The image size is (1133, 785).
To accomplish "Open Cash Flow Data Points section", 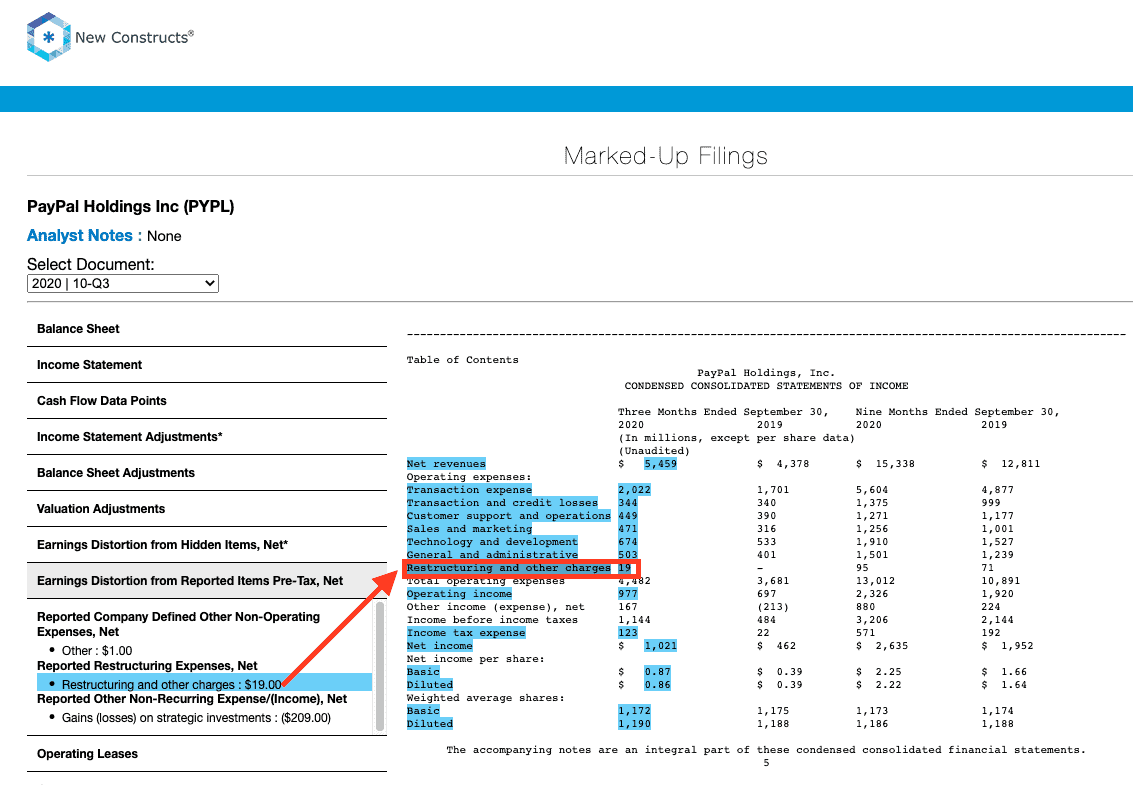I will pos(207,401).
